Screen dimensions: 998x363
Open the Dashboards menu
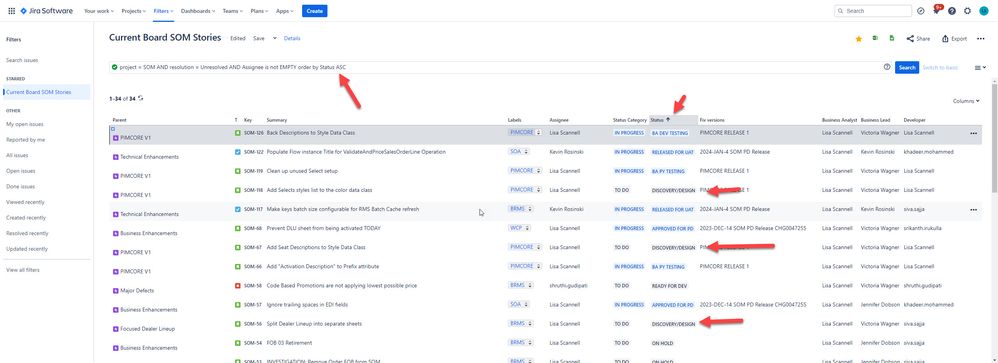[x=197, y=11]
